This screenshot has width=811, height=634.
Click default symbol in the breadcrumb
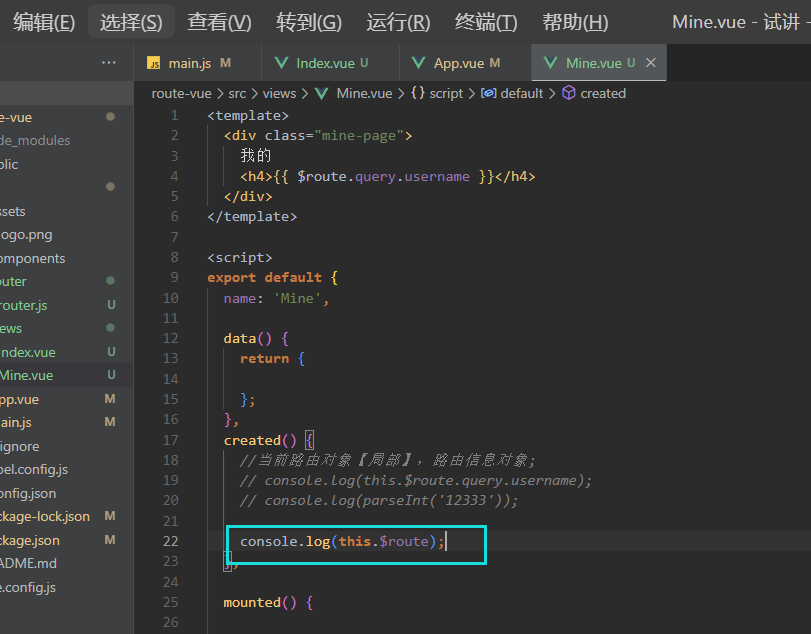pos(522,94)
